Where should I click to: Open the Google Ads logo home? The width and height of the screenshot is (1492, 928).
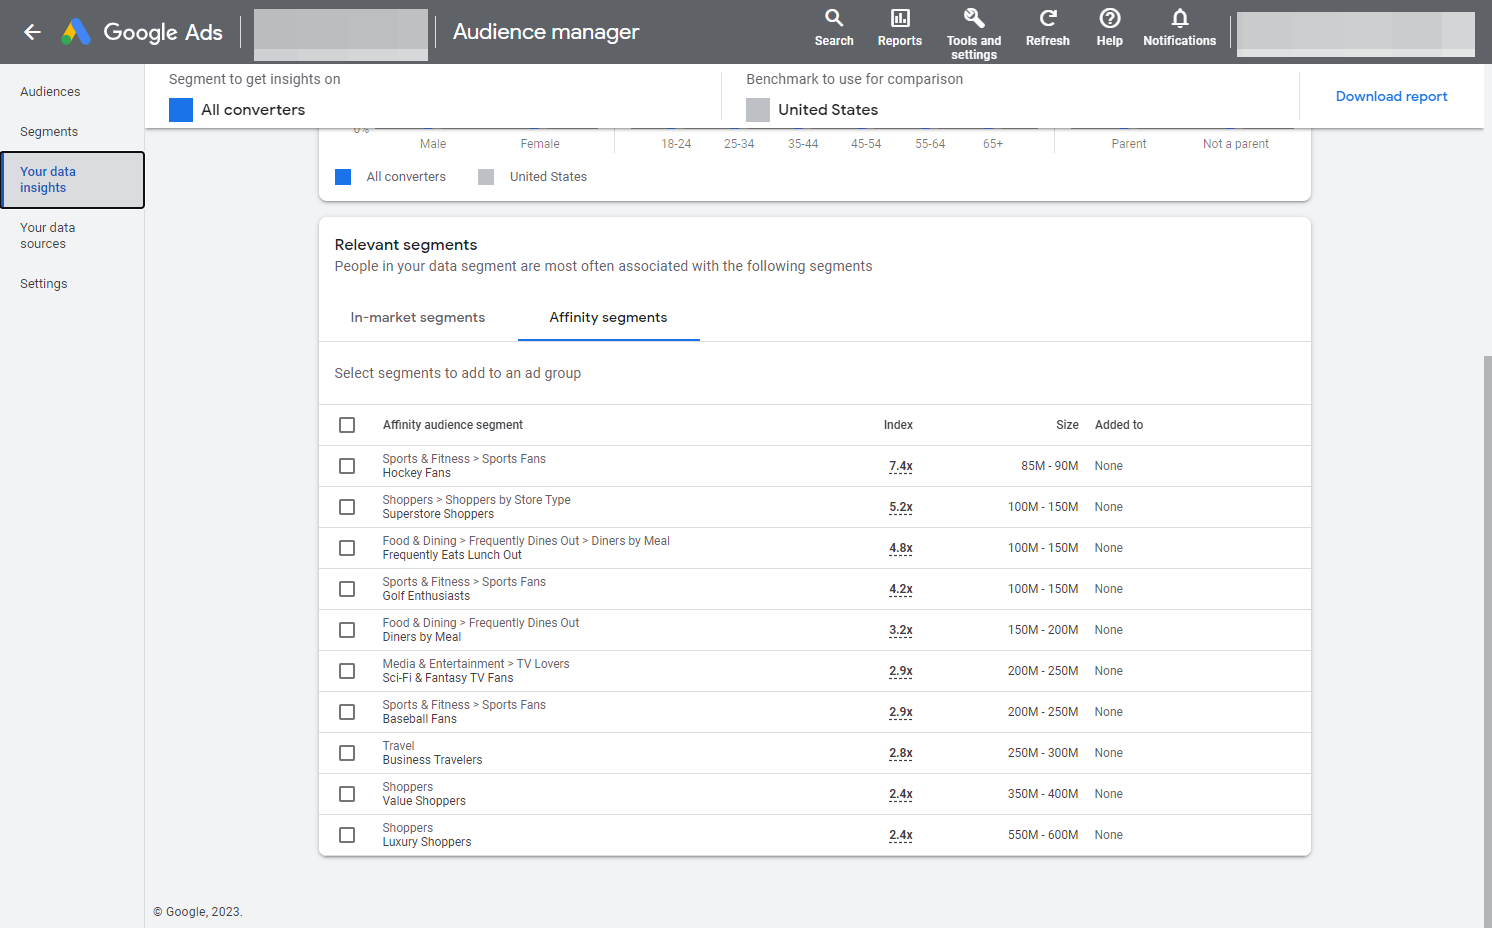coord(142,32)
